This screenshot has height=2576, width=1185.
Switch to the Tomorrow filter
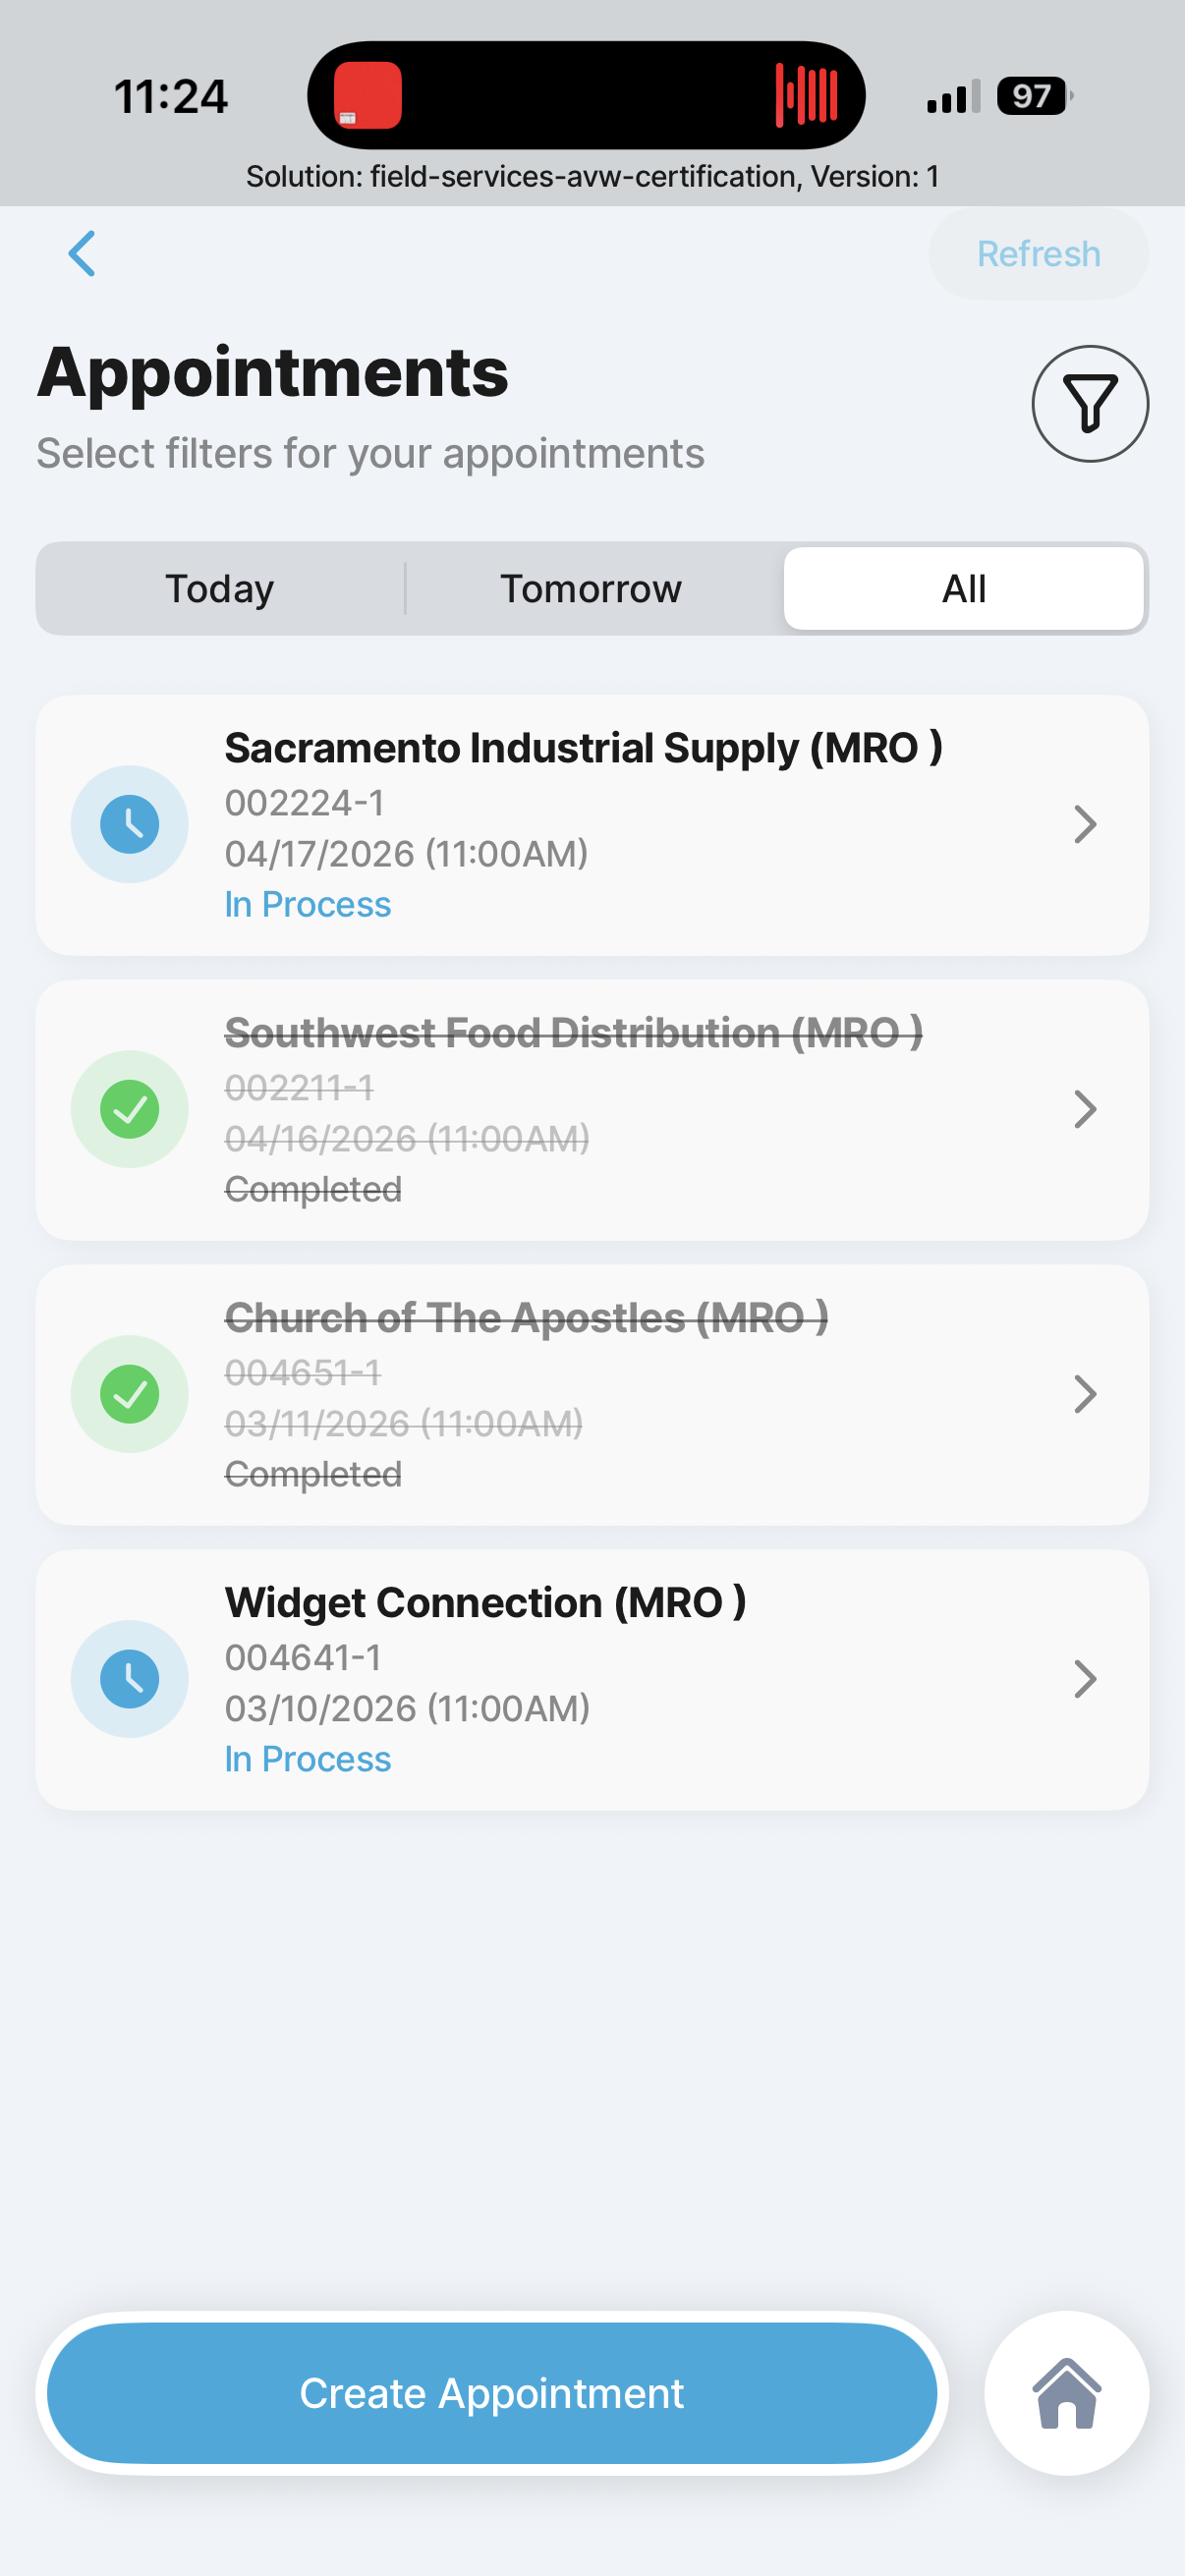(591, 589)
